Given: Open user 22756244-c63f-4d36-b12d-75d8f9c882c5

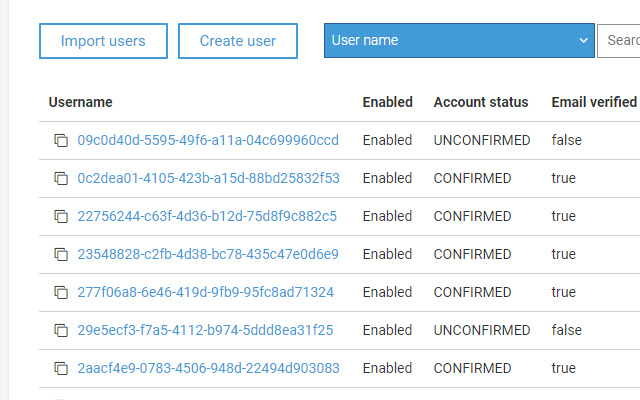Looking at the screenshot, I should point(207,216).
